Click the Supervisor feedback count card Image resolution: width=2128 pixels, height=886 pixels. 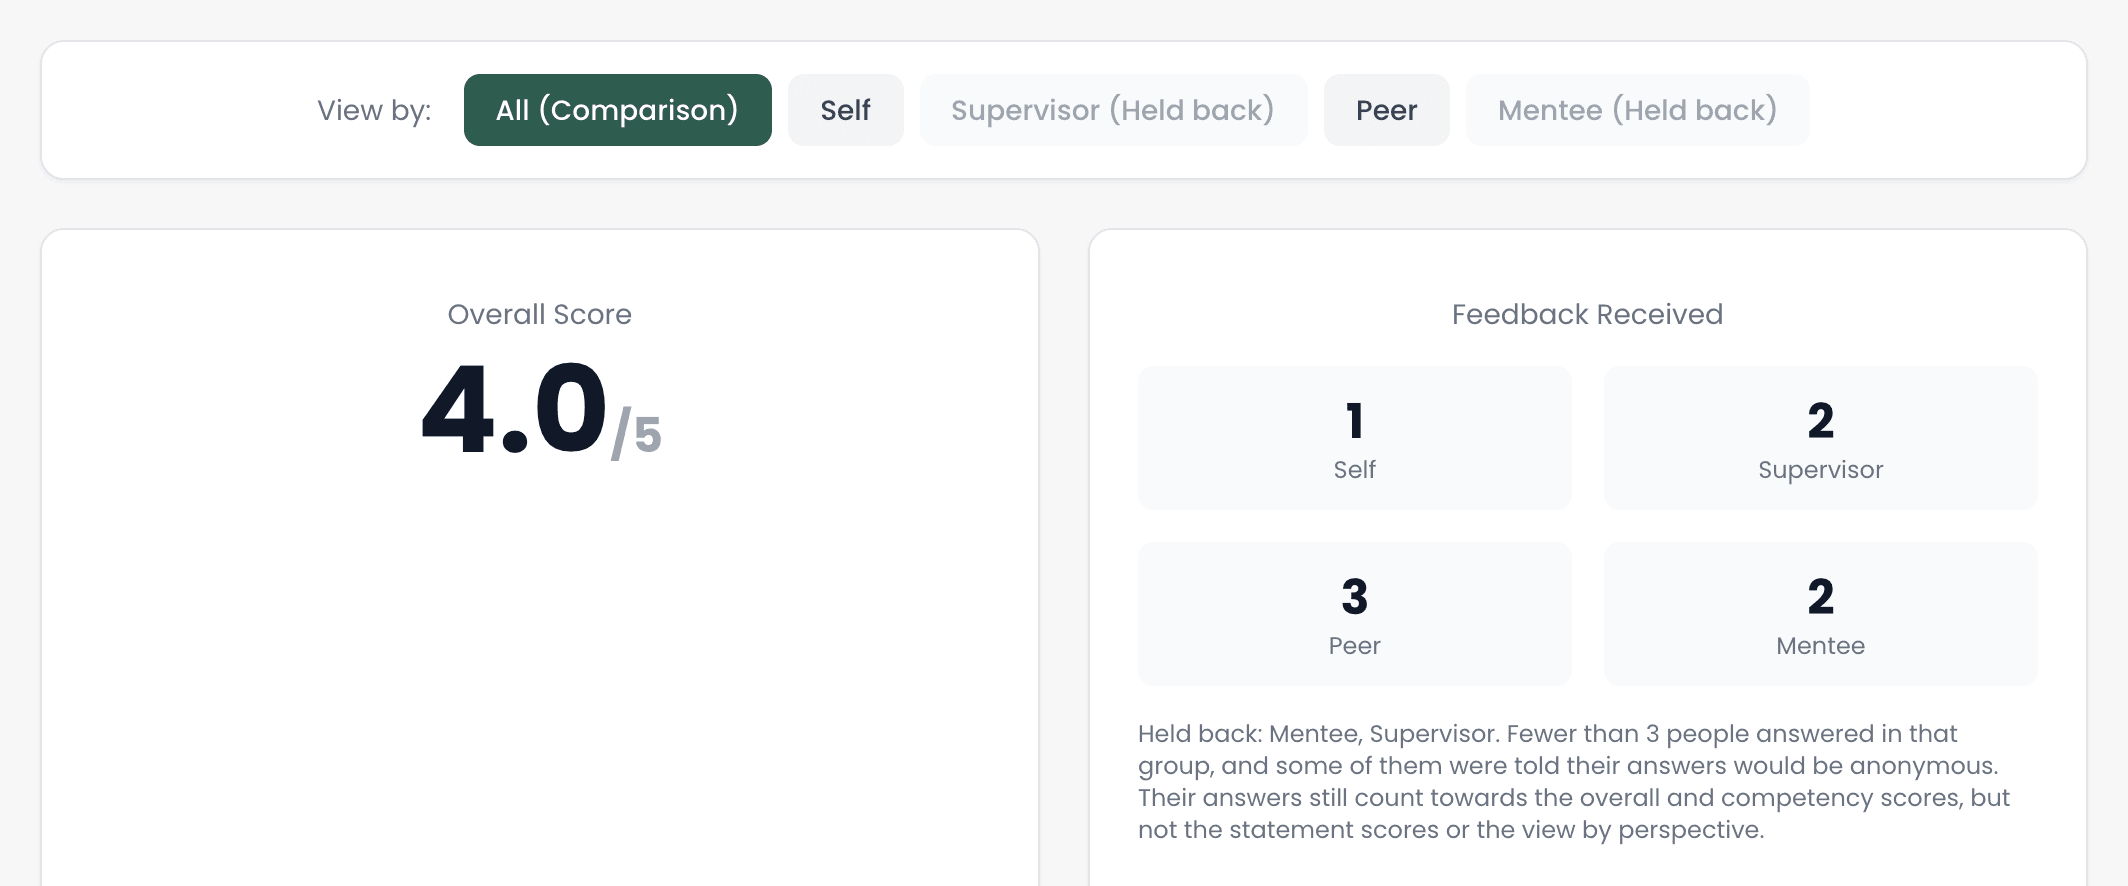(1820, 438)
